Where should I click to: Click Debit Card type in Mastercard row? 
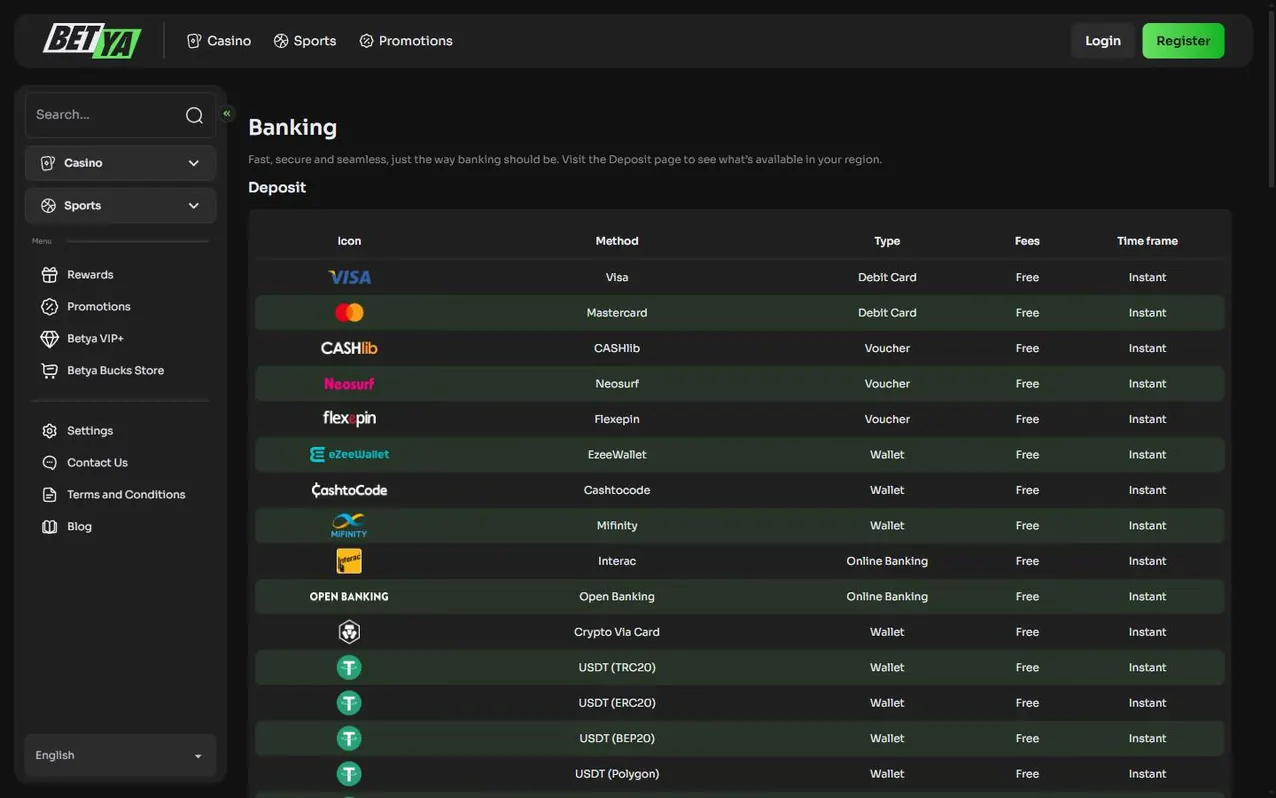[887, 313]
